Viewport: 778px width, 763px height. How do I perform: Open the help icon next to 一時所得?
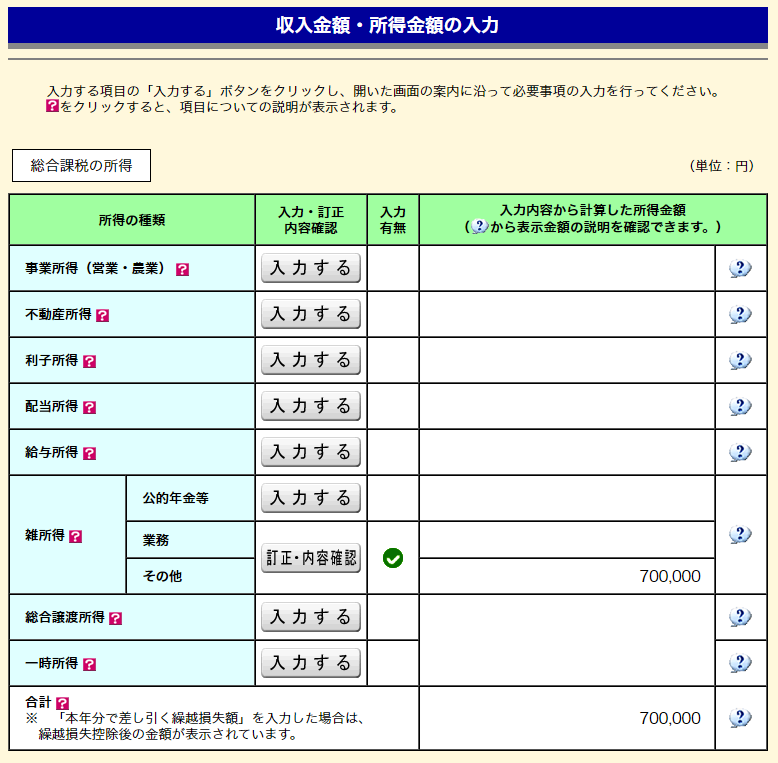tap(89, 664)
